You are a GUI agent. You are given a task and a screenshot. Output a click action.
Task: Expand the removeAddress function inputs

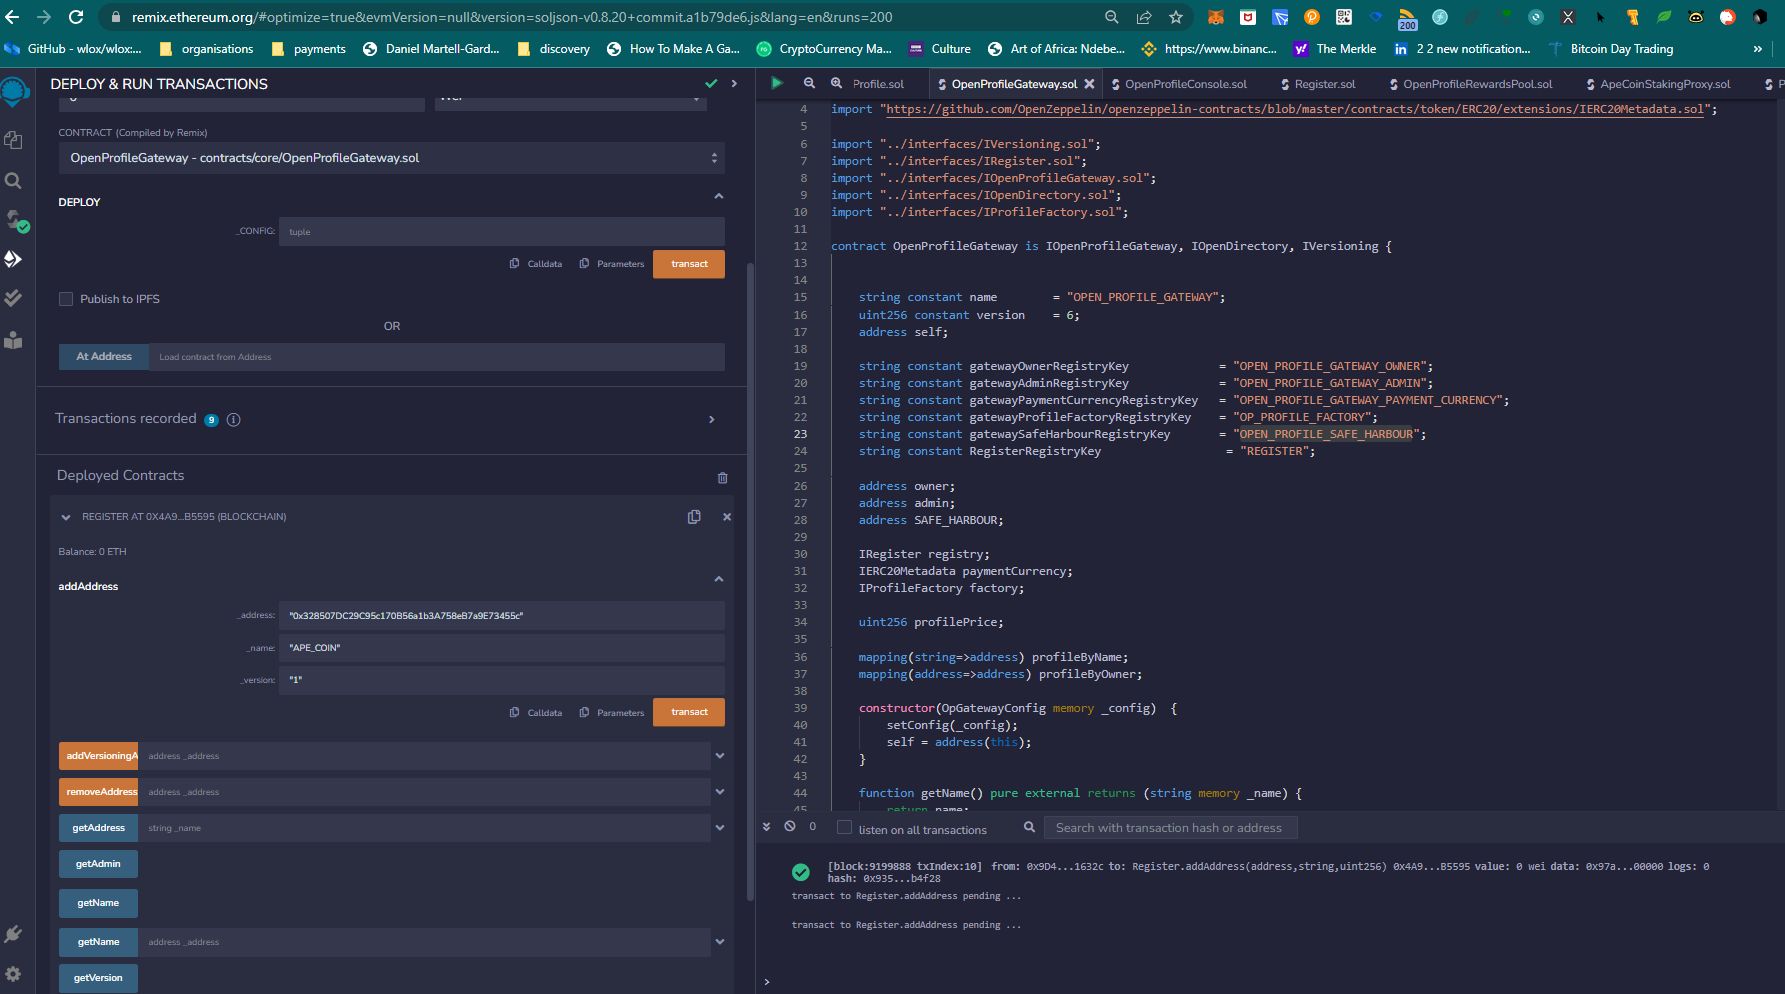point(719,792)
